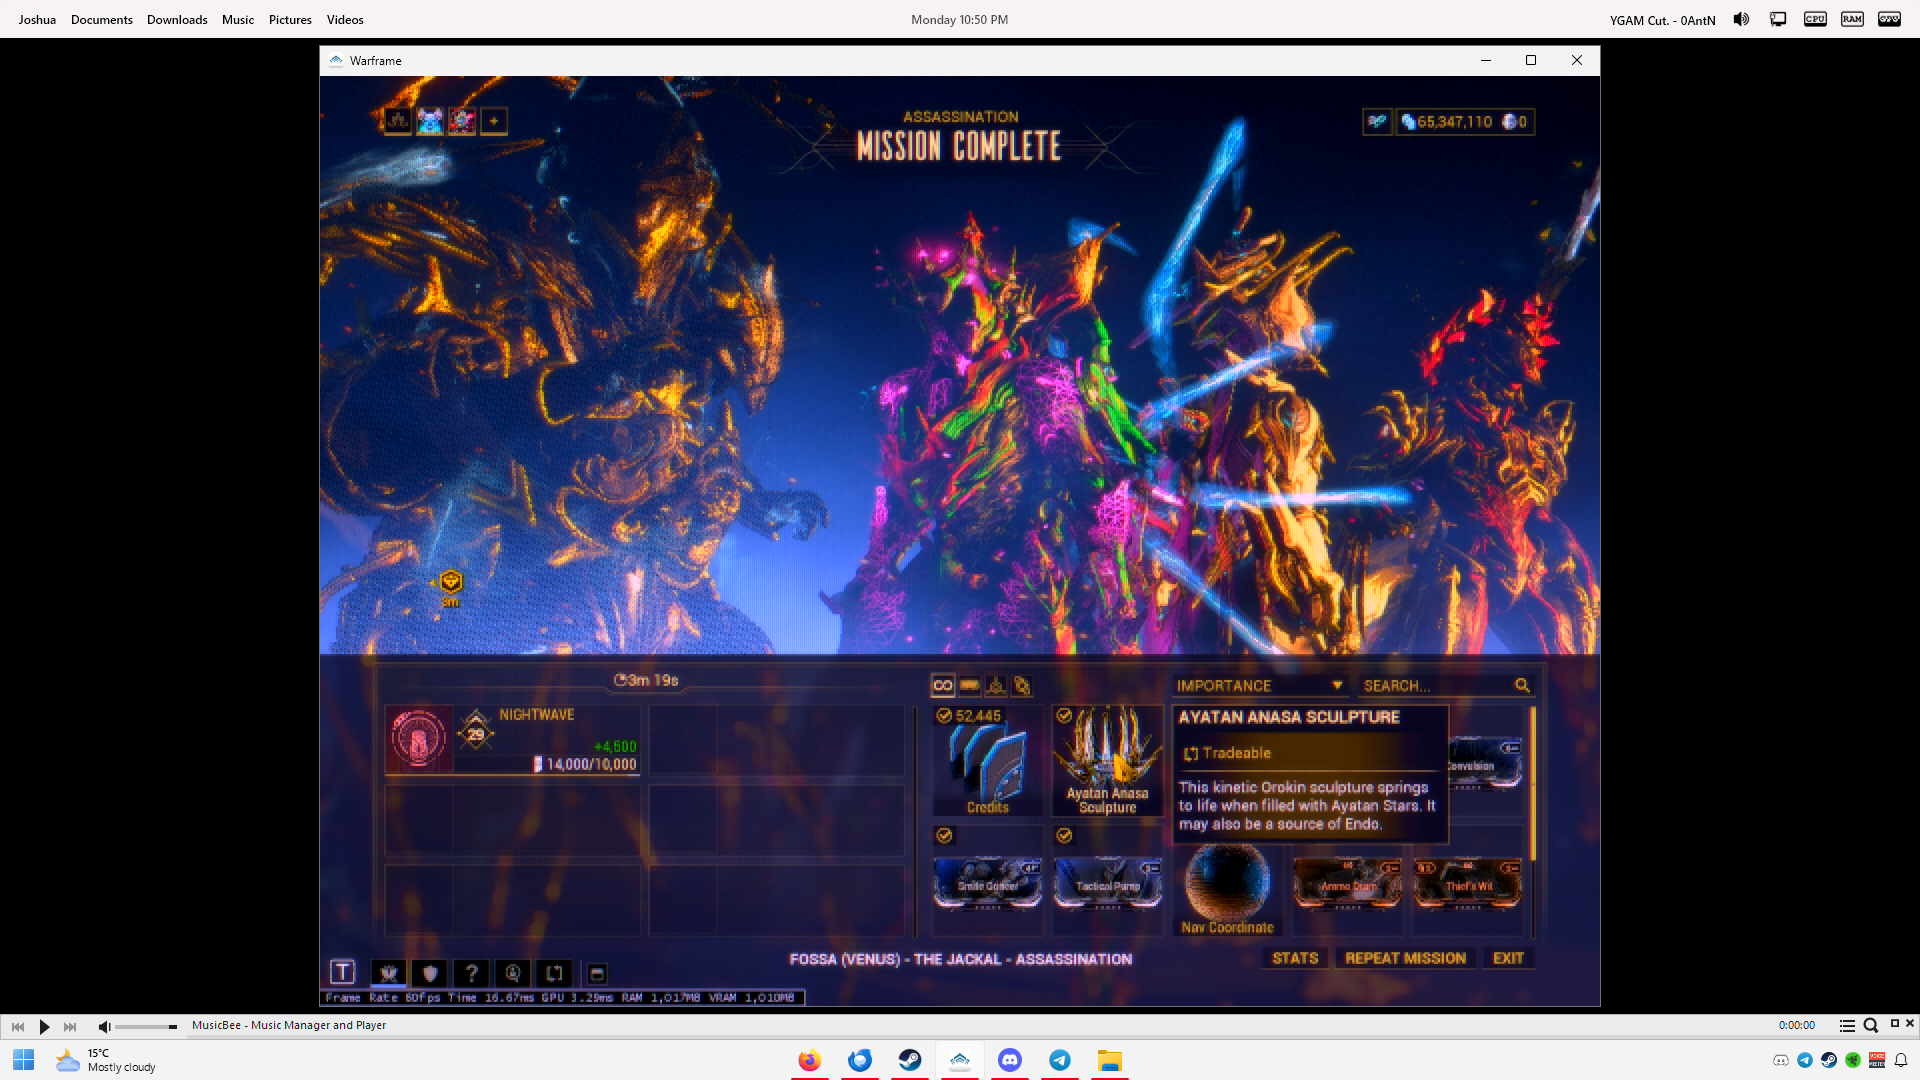Click the performance stats bar at bottom
The width and height of the screenshot is (1920, 1080).
click(562, 997)
